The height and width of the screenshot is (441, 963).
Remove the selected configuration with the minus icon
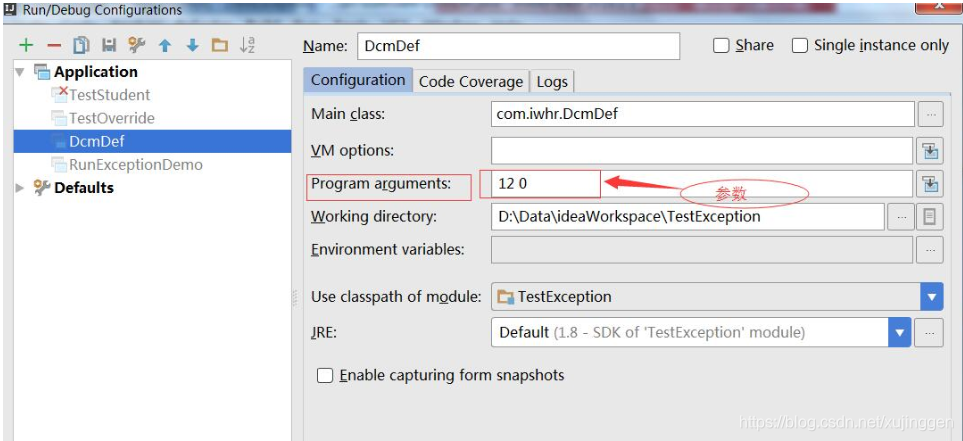point(54,45)
